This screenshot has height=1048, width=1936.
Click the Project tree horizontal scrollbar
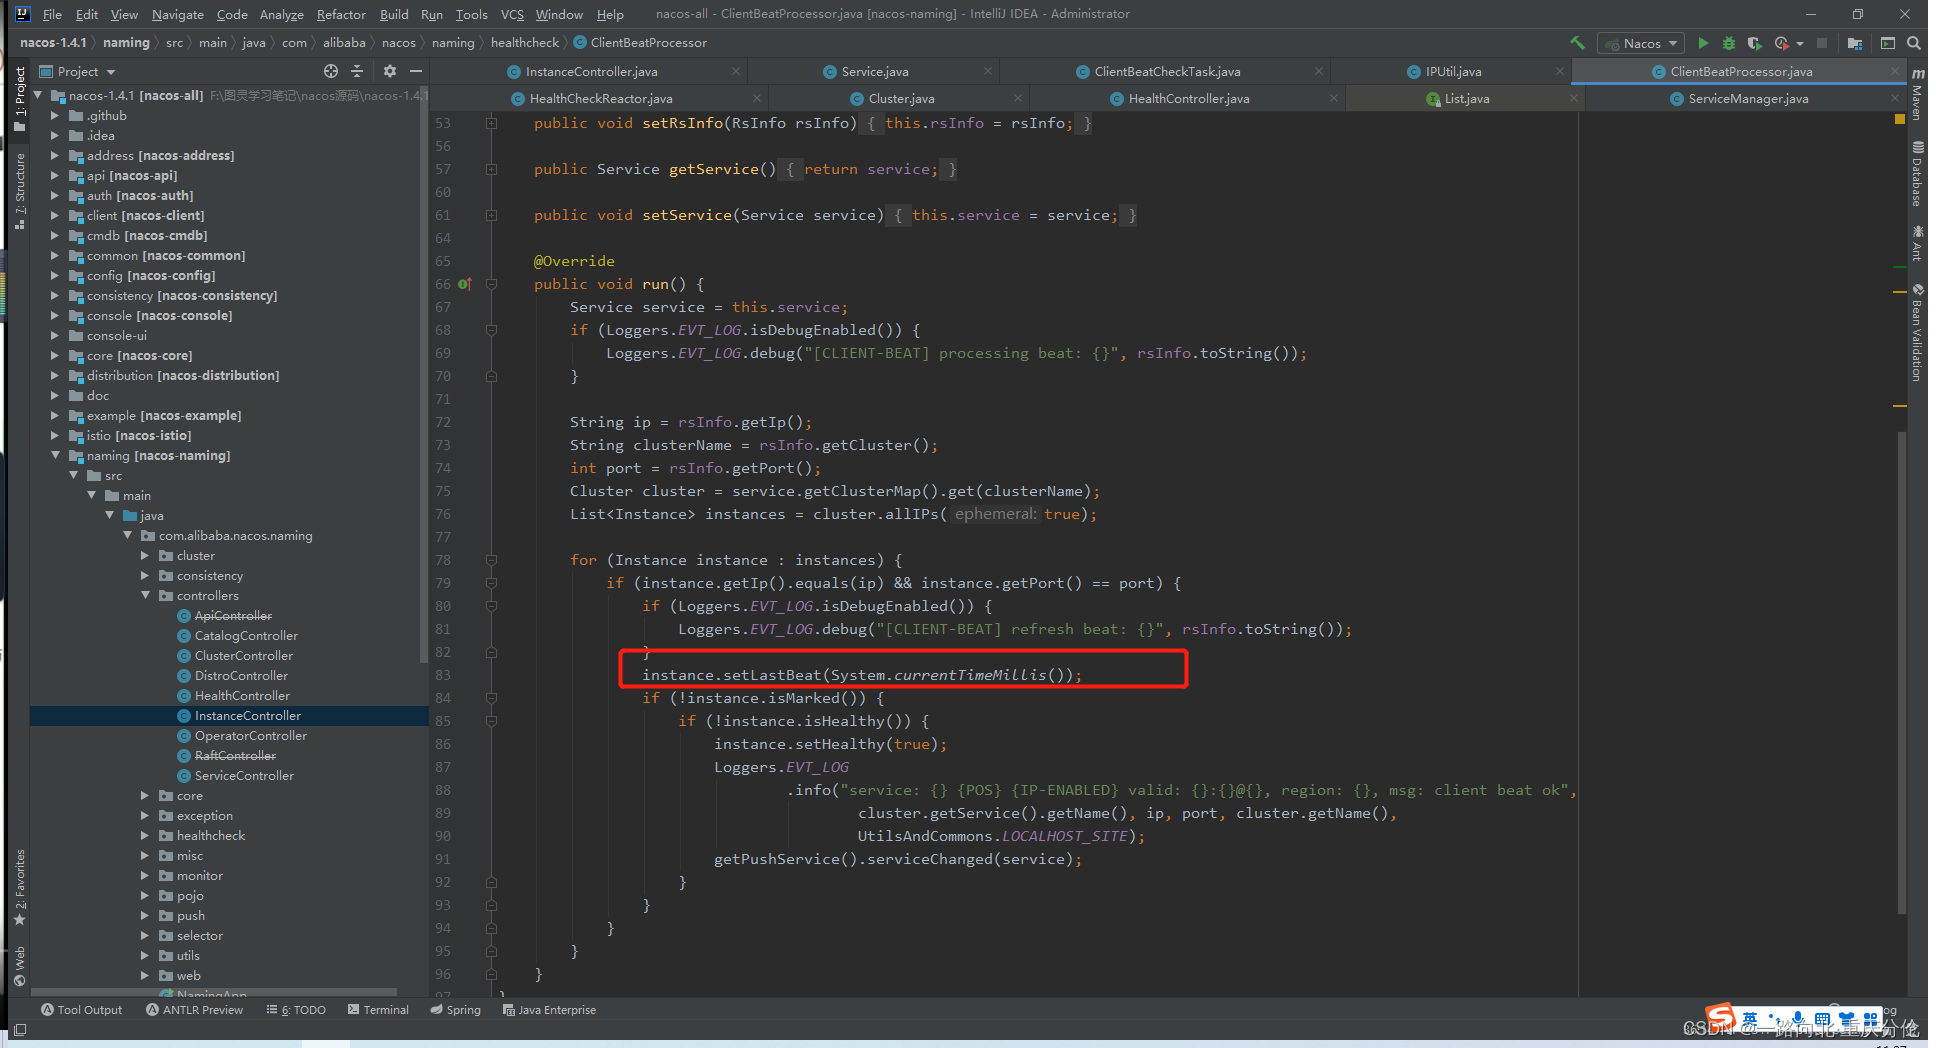213,992
